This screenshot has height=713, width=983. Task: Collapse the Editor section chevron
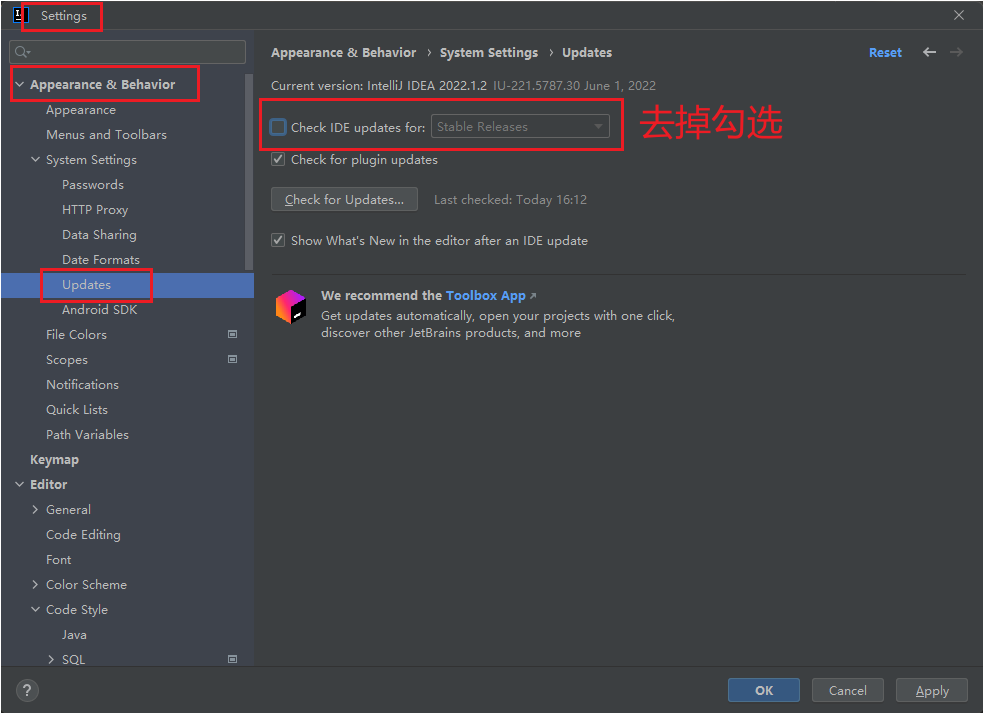pos(19,484)
